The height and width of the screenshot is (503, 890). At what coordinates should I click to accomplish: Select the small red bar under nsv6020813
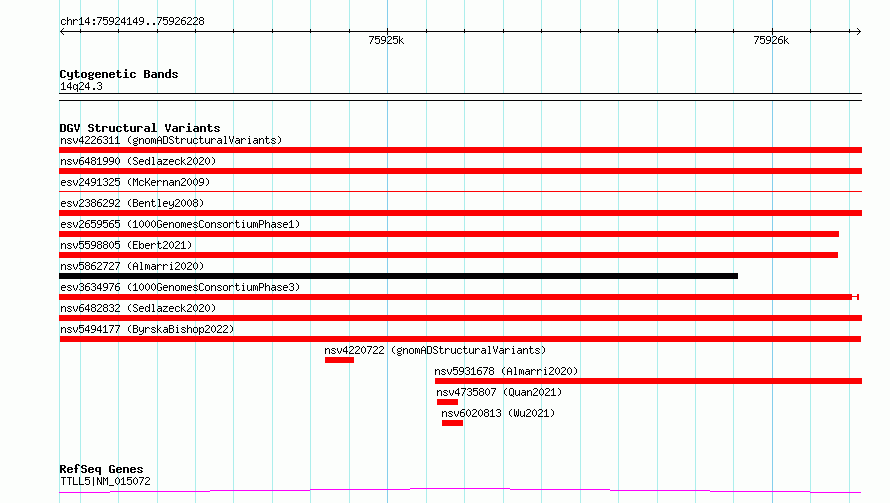coord(452,423)
